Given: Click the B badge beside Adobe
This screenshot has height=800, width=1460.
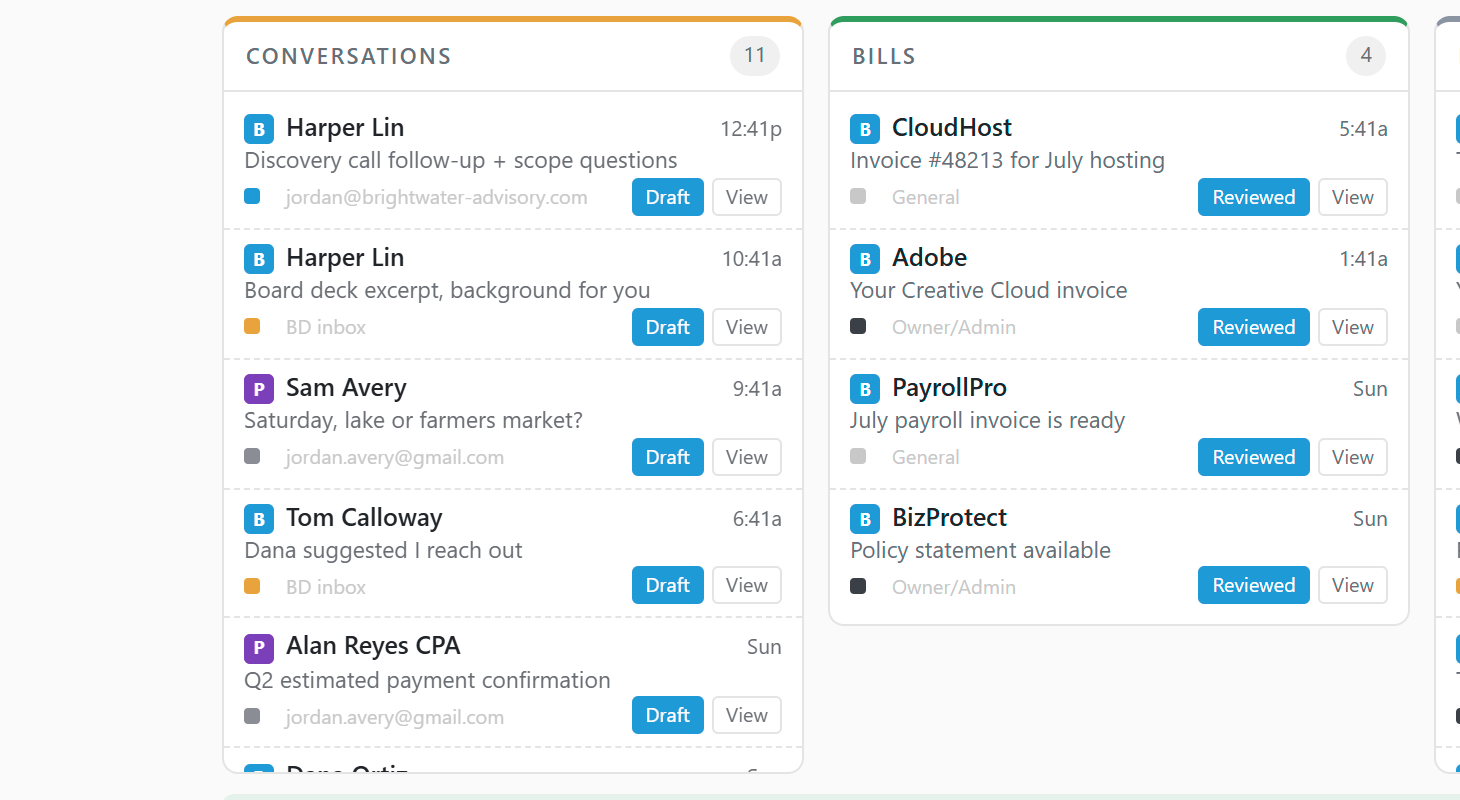Looking at the screenshot, I should [865, 259].
